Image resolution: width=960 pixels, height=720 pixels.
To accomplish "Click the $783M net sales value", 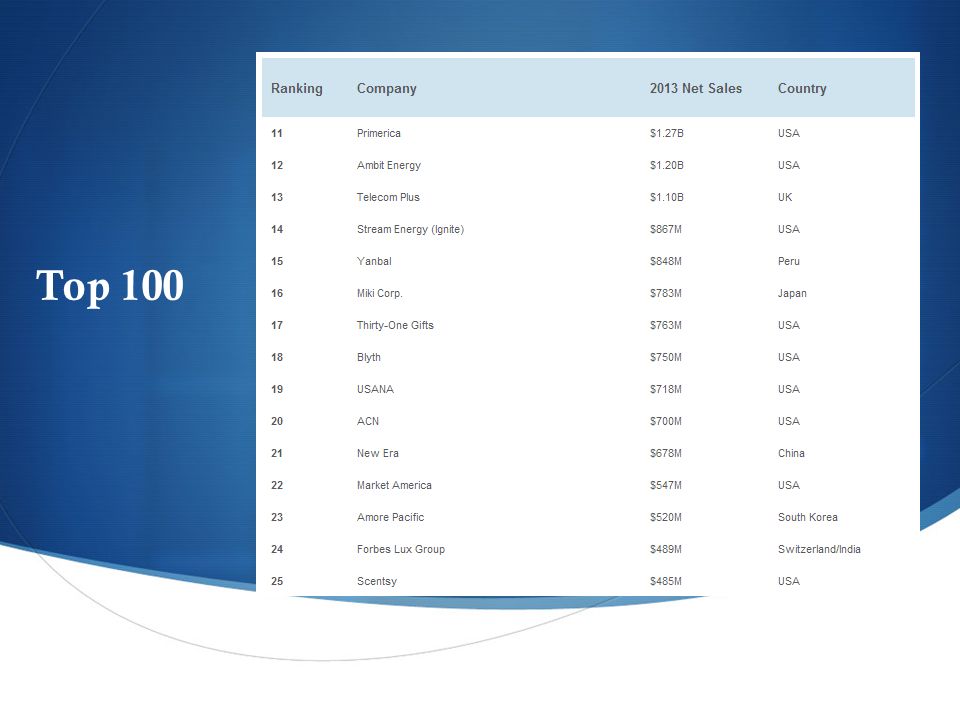I will point(666,293).
